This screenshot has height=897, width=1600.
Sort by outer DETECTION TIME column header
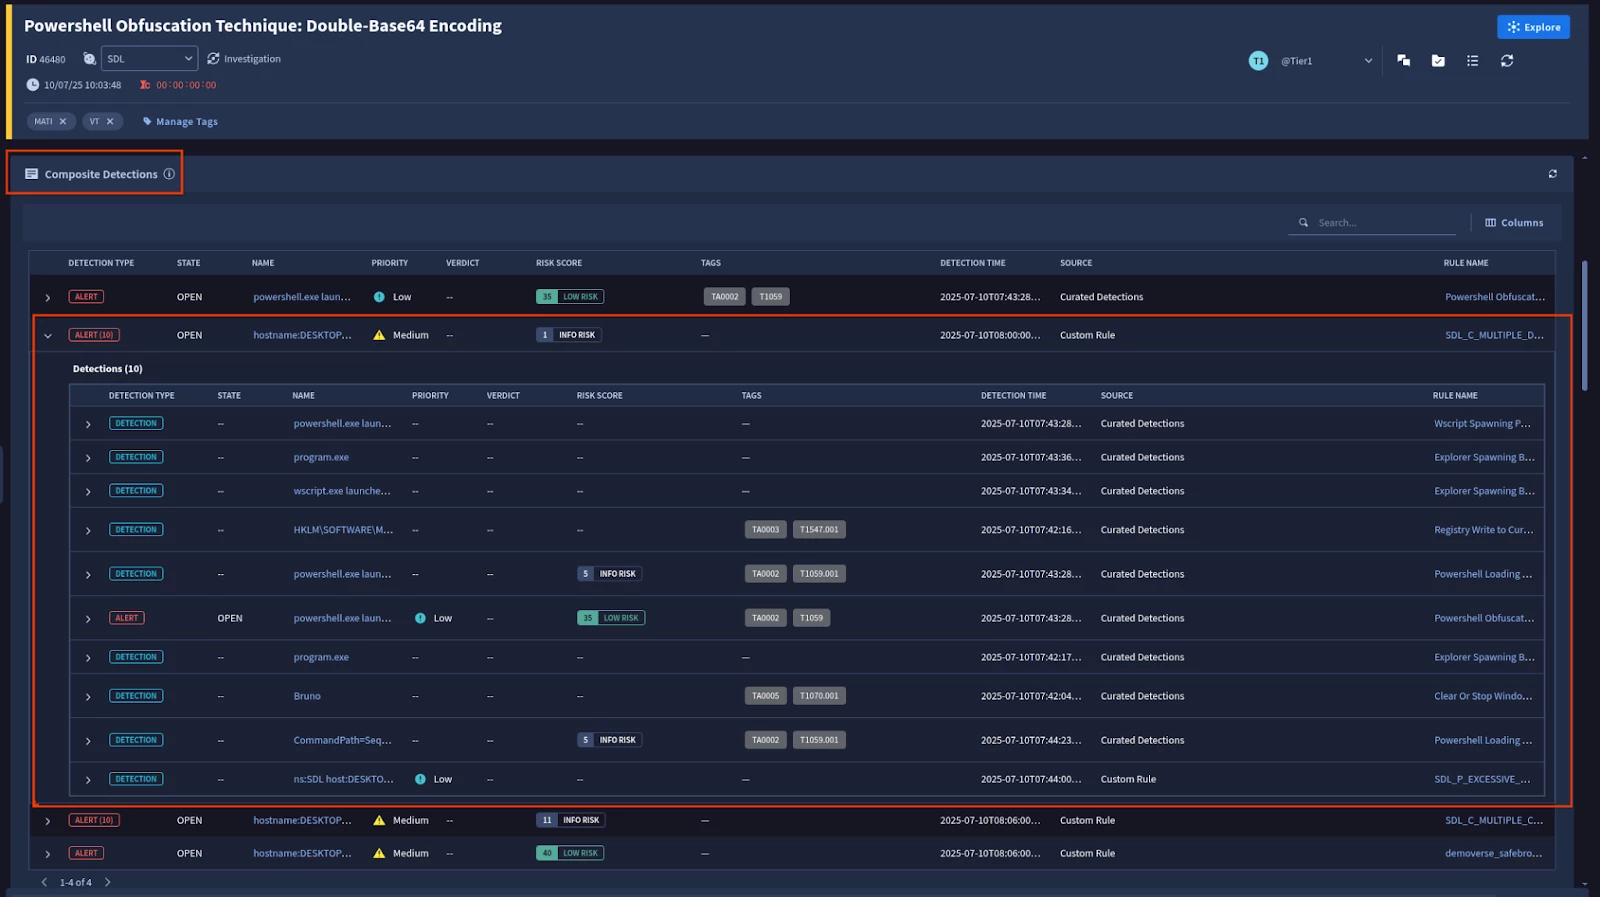[x=972, y=263]
